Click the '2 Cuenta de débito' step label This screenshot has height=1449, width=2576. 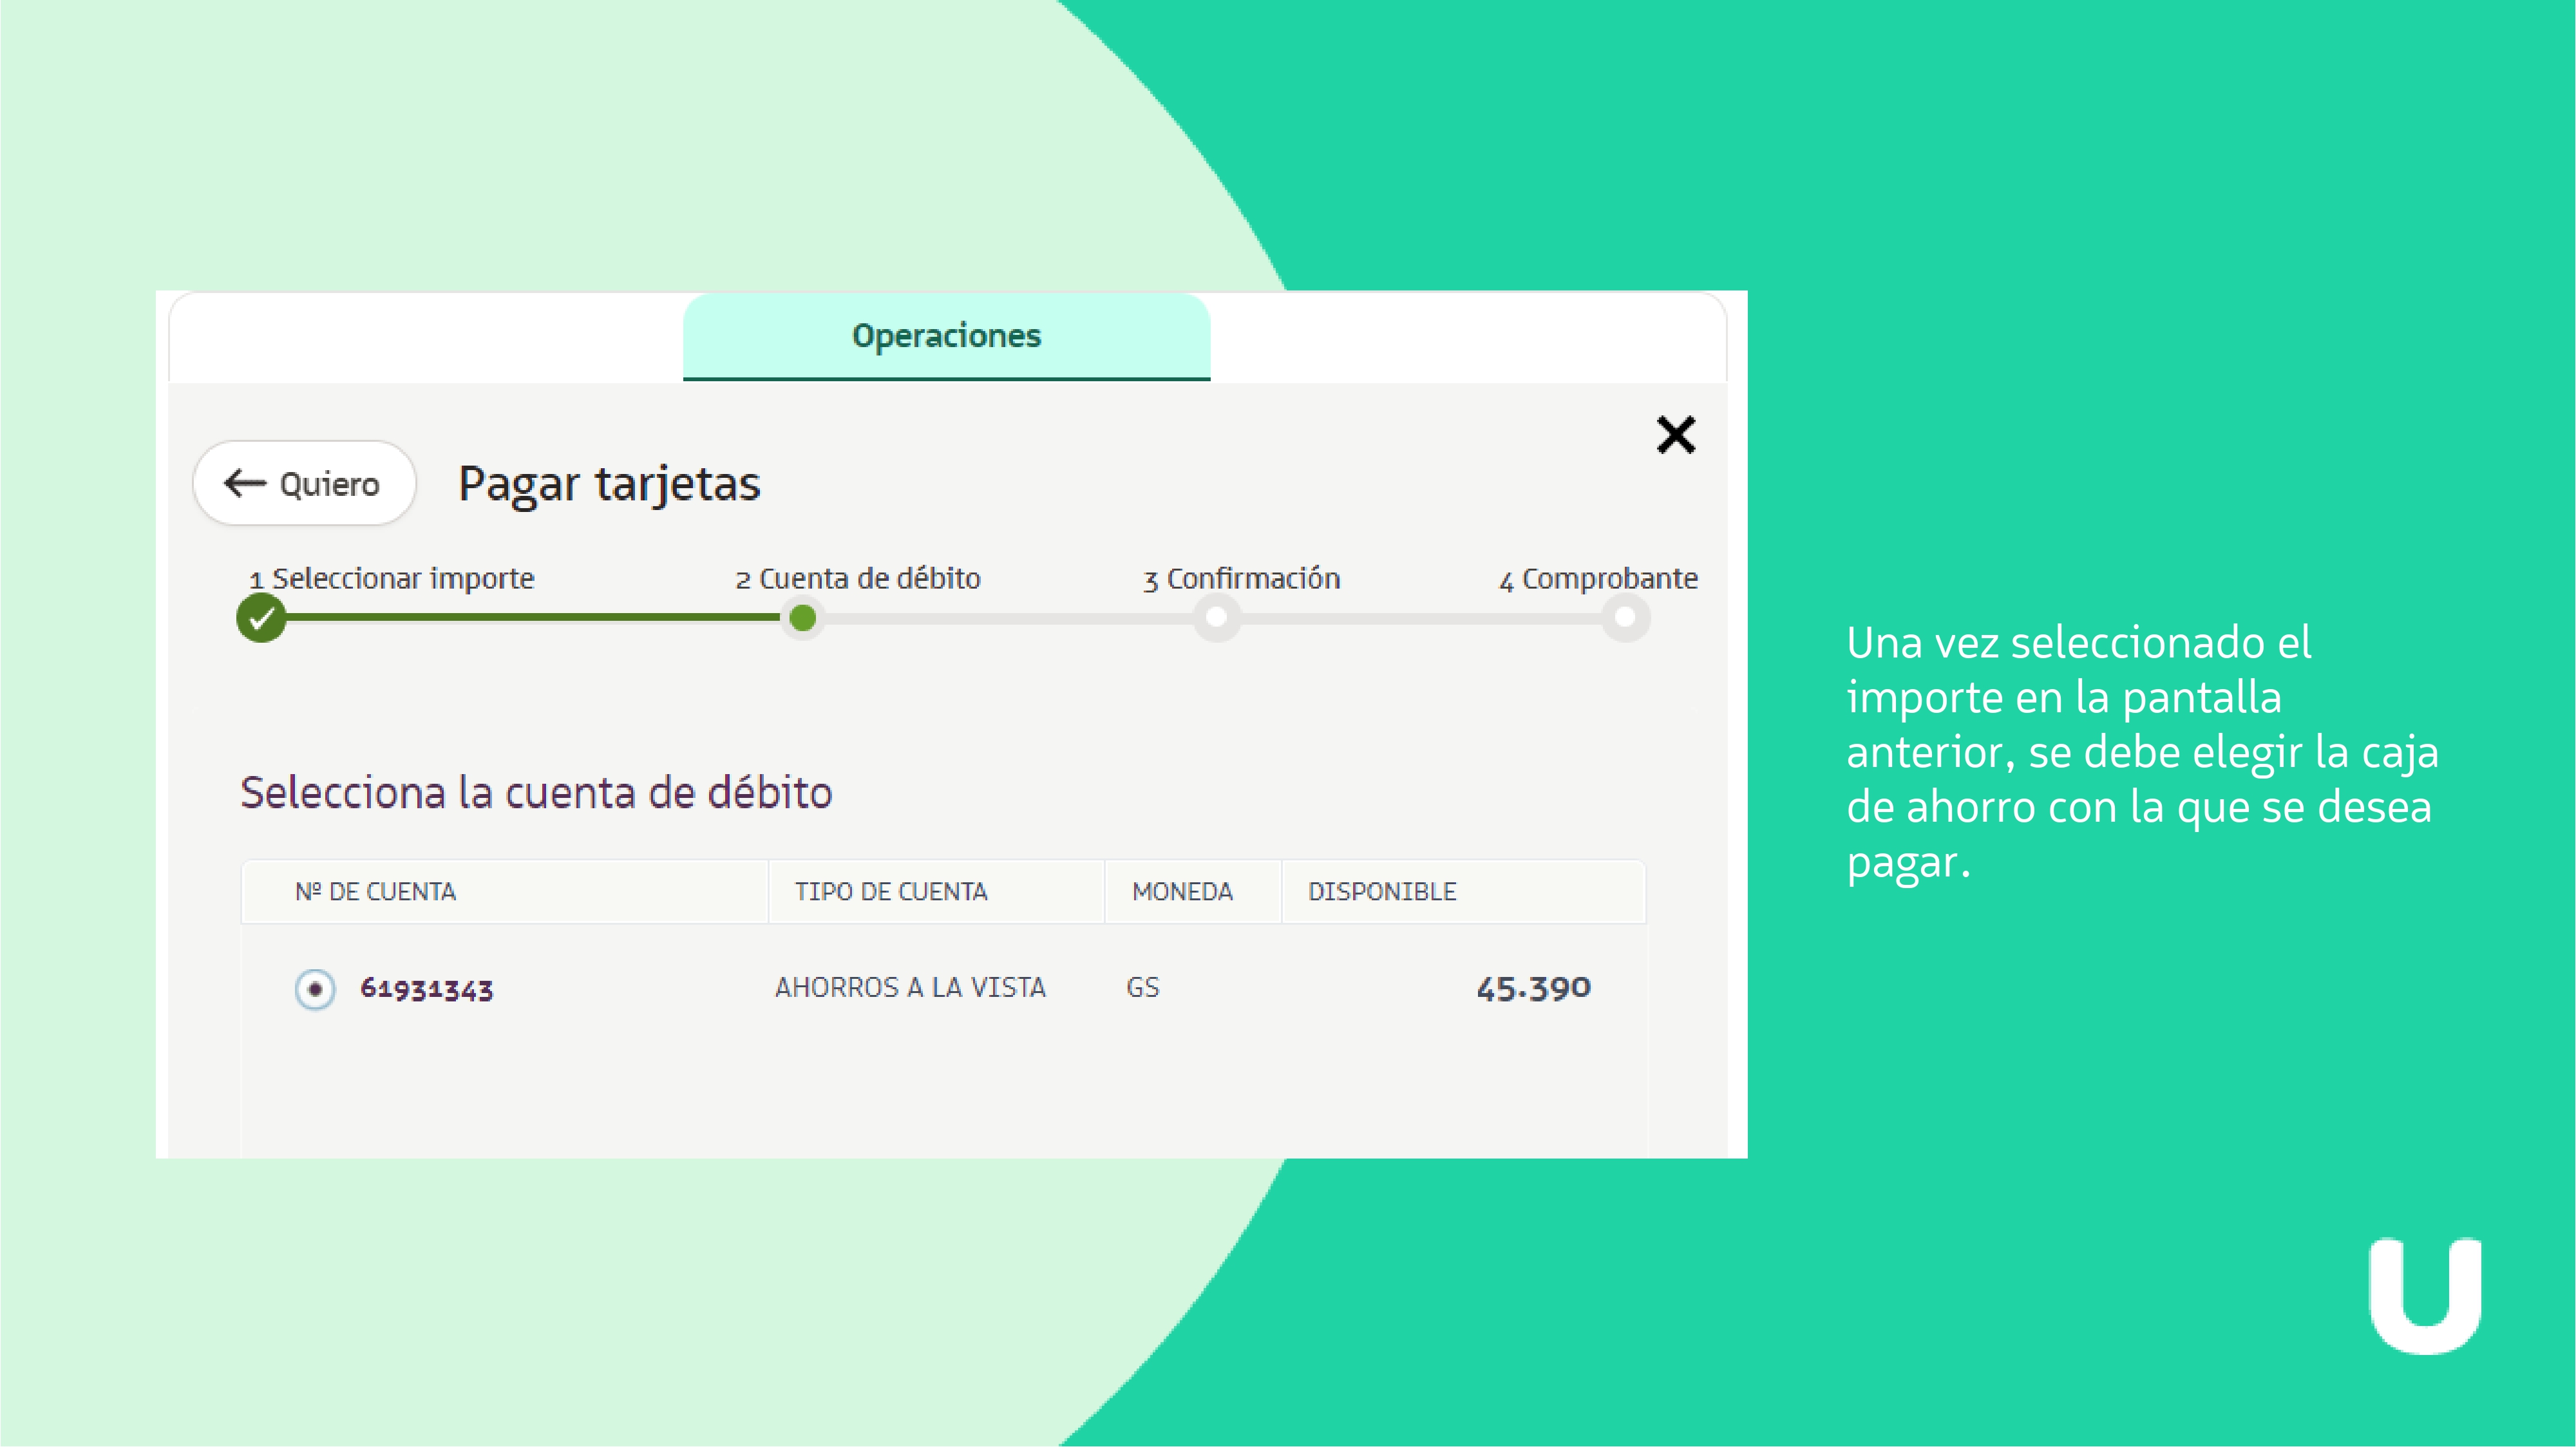pos(858,578)
